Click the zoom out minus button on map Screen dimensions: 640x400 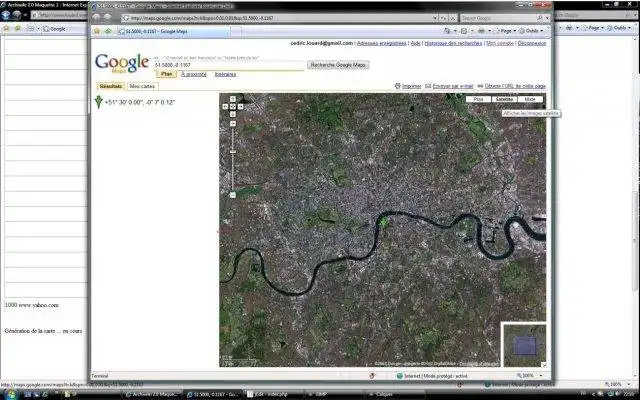(233, 195)
